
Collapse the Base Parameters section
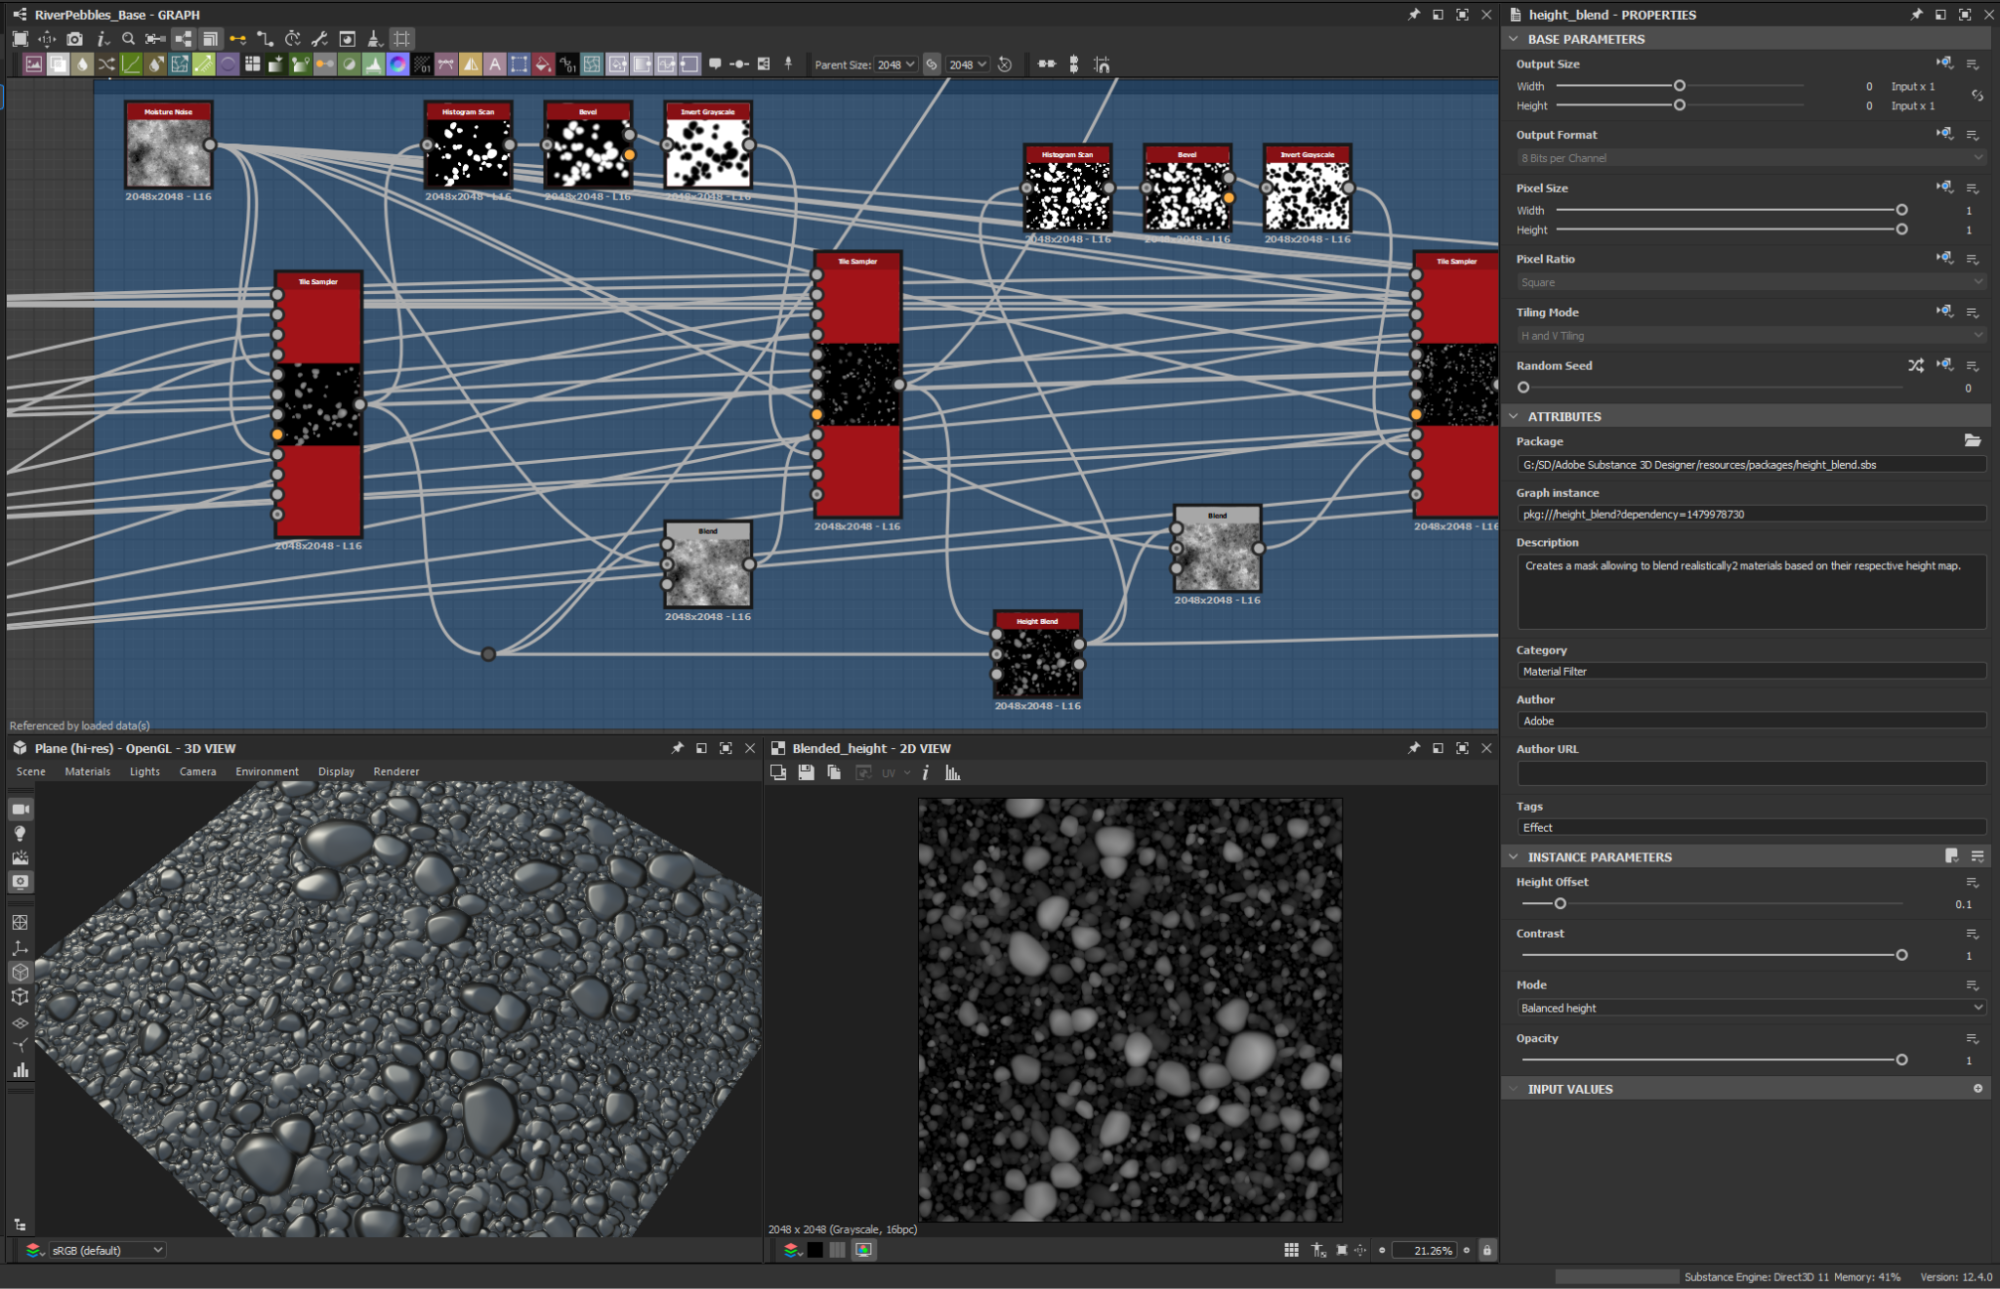[1514, 39]
